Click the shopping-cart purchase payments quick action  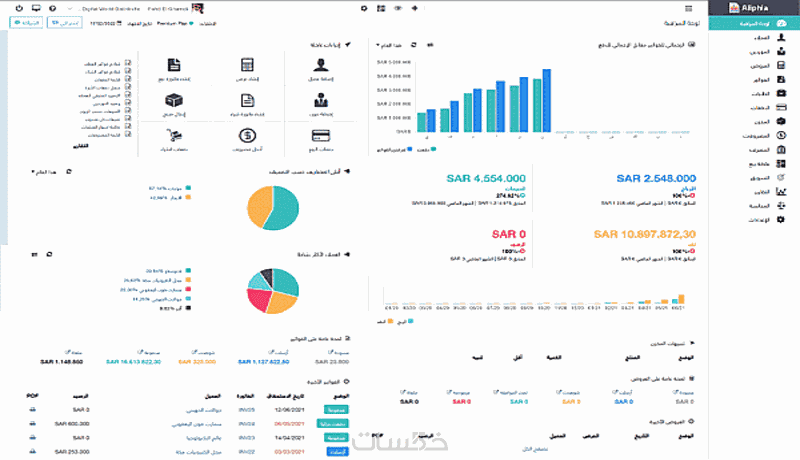(x=174, y=136)
